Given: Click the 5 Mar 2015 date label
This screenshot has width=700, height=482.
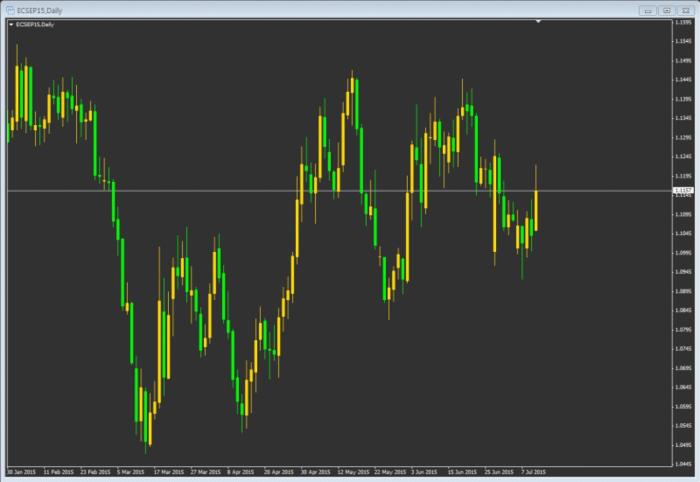Looking at the screenshot, I should [130, 470].
